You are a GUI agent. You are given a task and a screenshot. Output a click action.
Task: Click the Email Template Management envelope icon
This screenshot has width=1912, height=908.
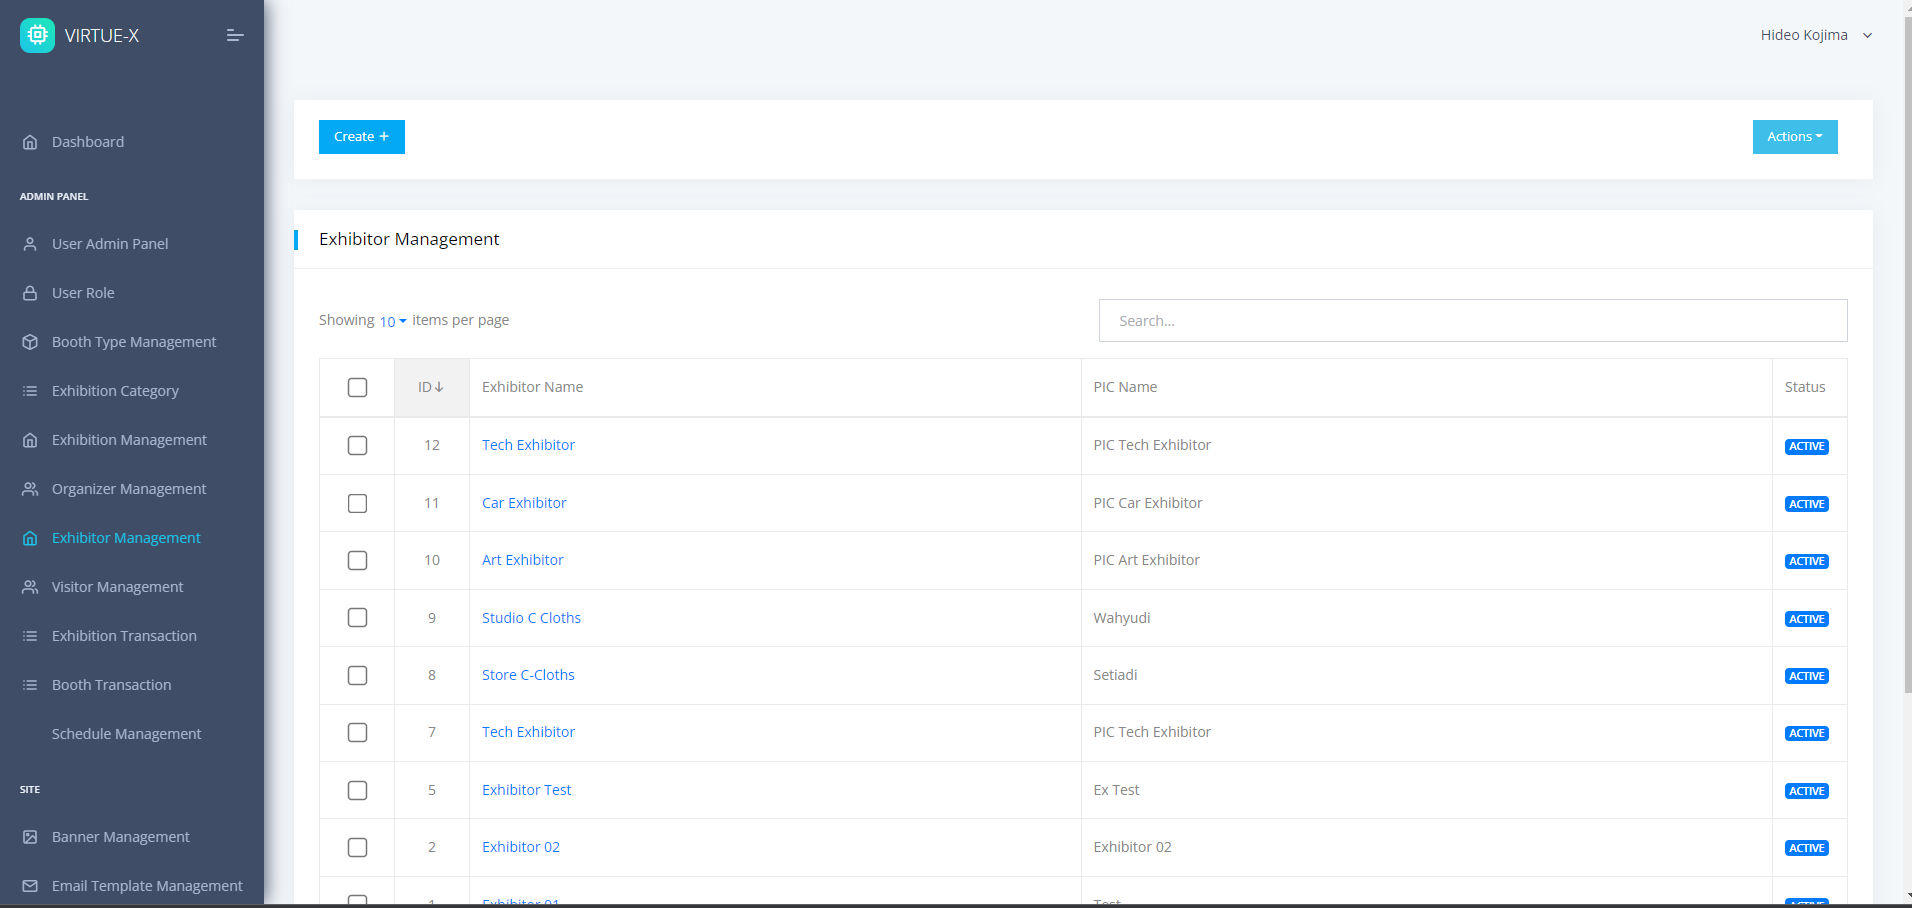[30, 886]
